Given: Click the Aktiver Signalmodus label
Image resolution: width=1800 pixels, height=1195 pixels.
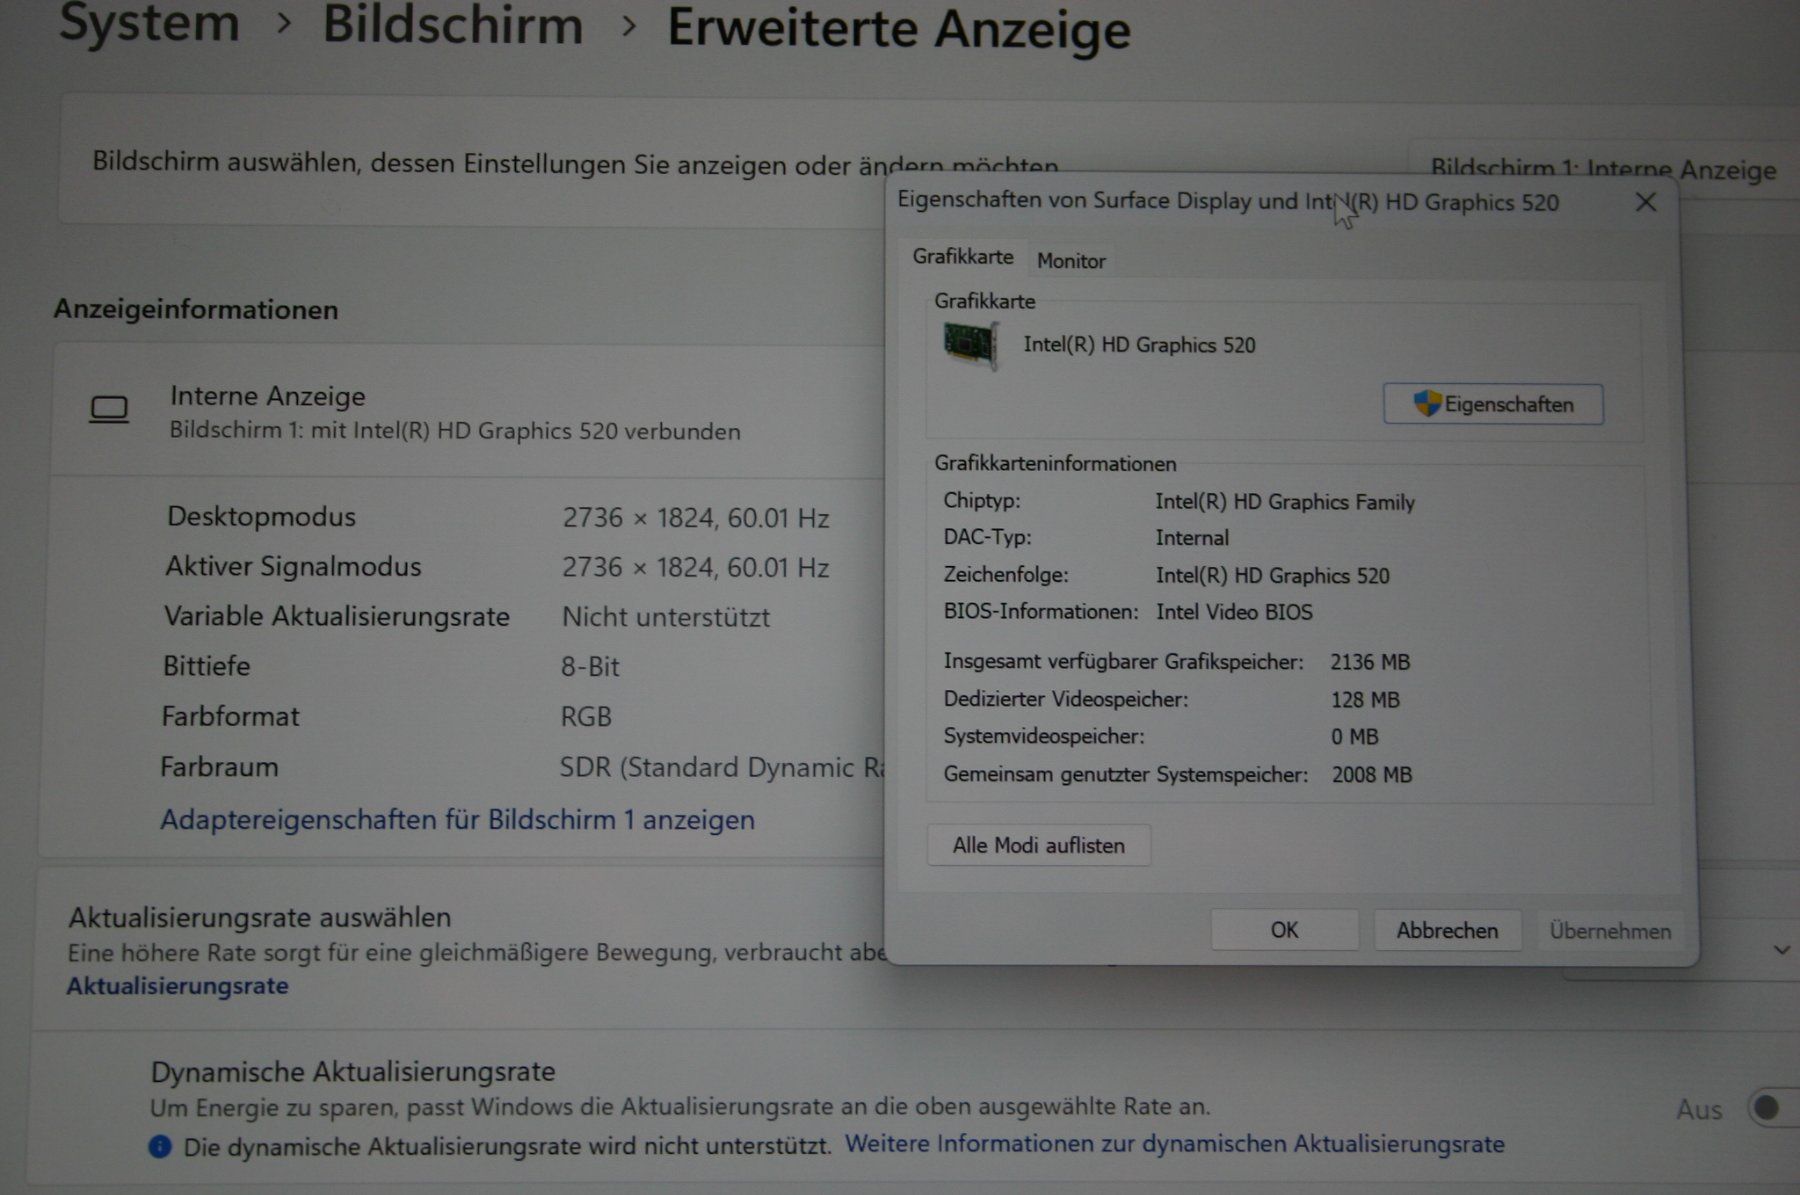Looking at the screenshot, I should 293,566.
